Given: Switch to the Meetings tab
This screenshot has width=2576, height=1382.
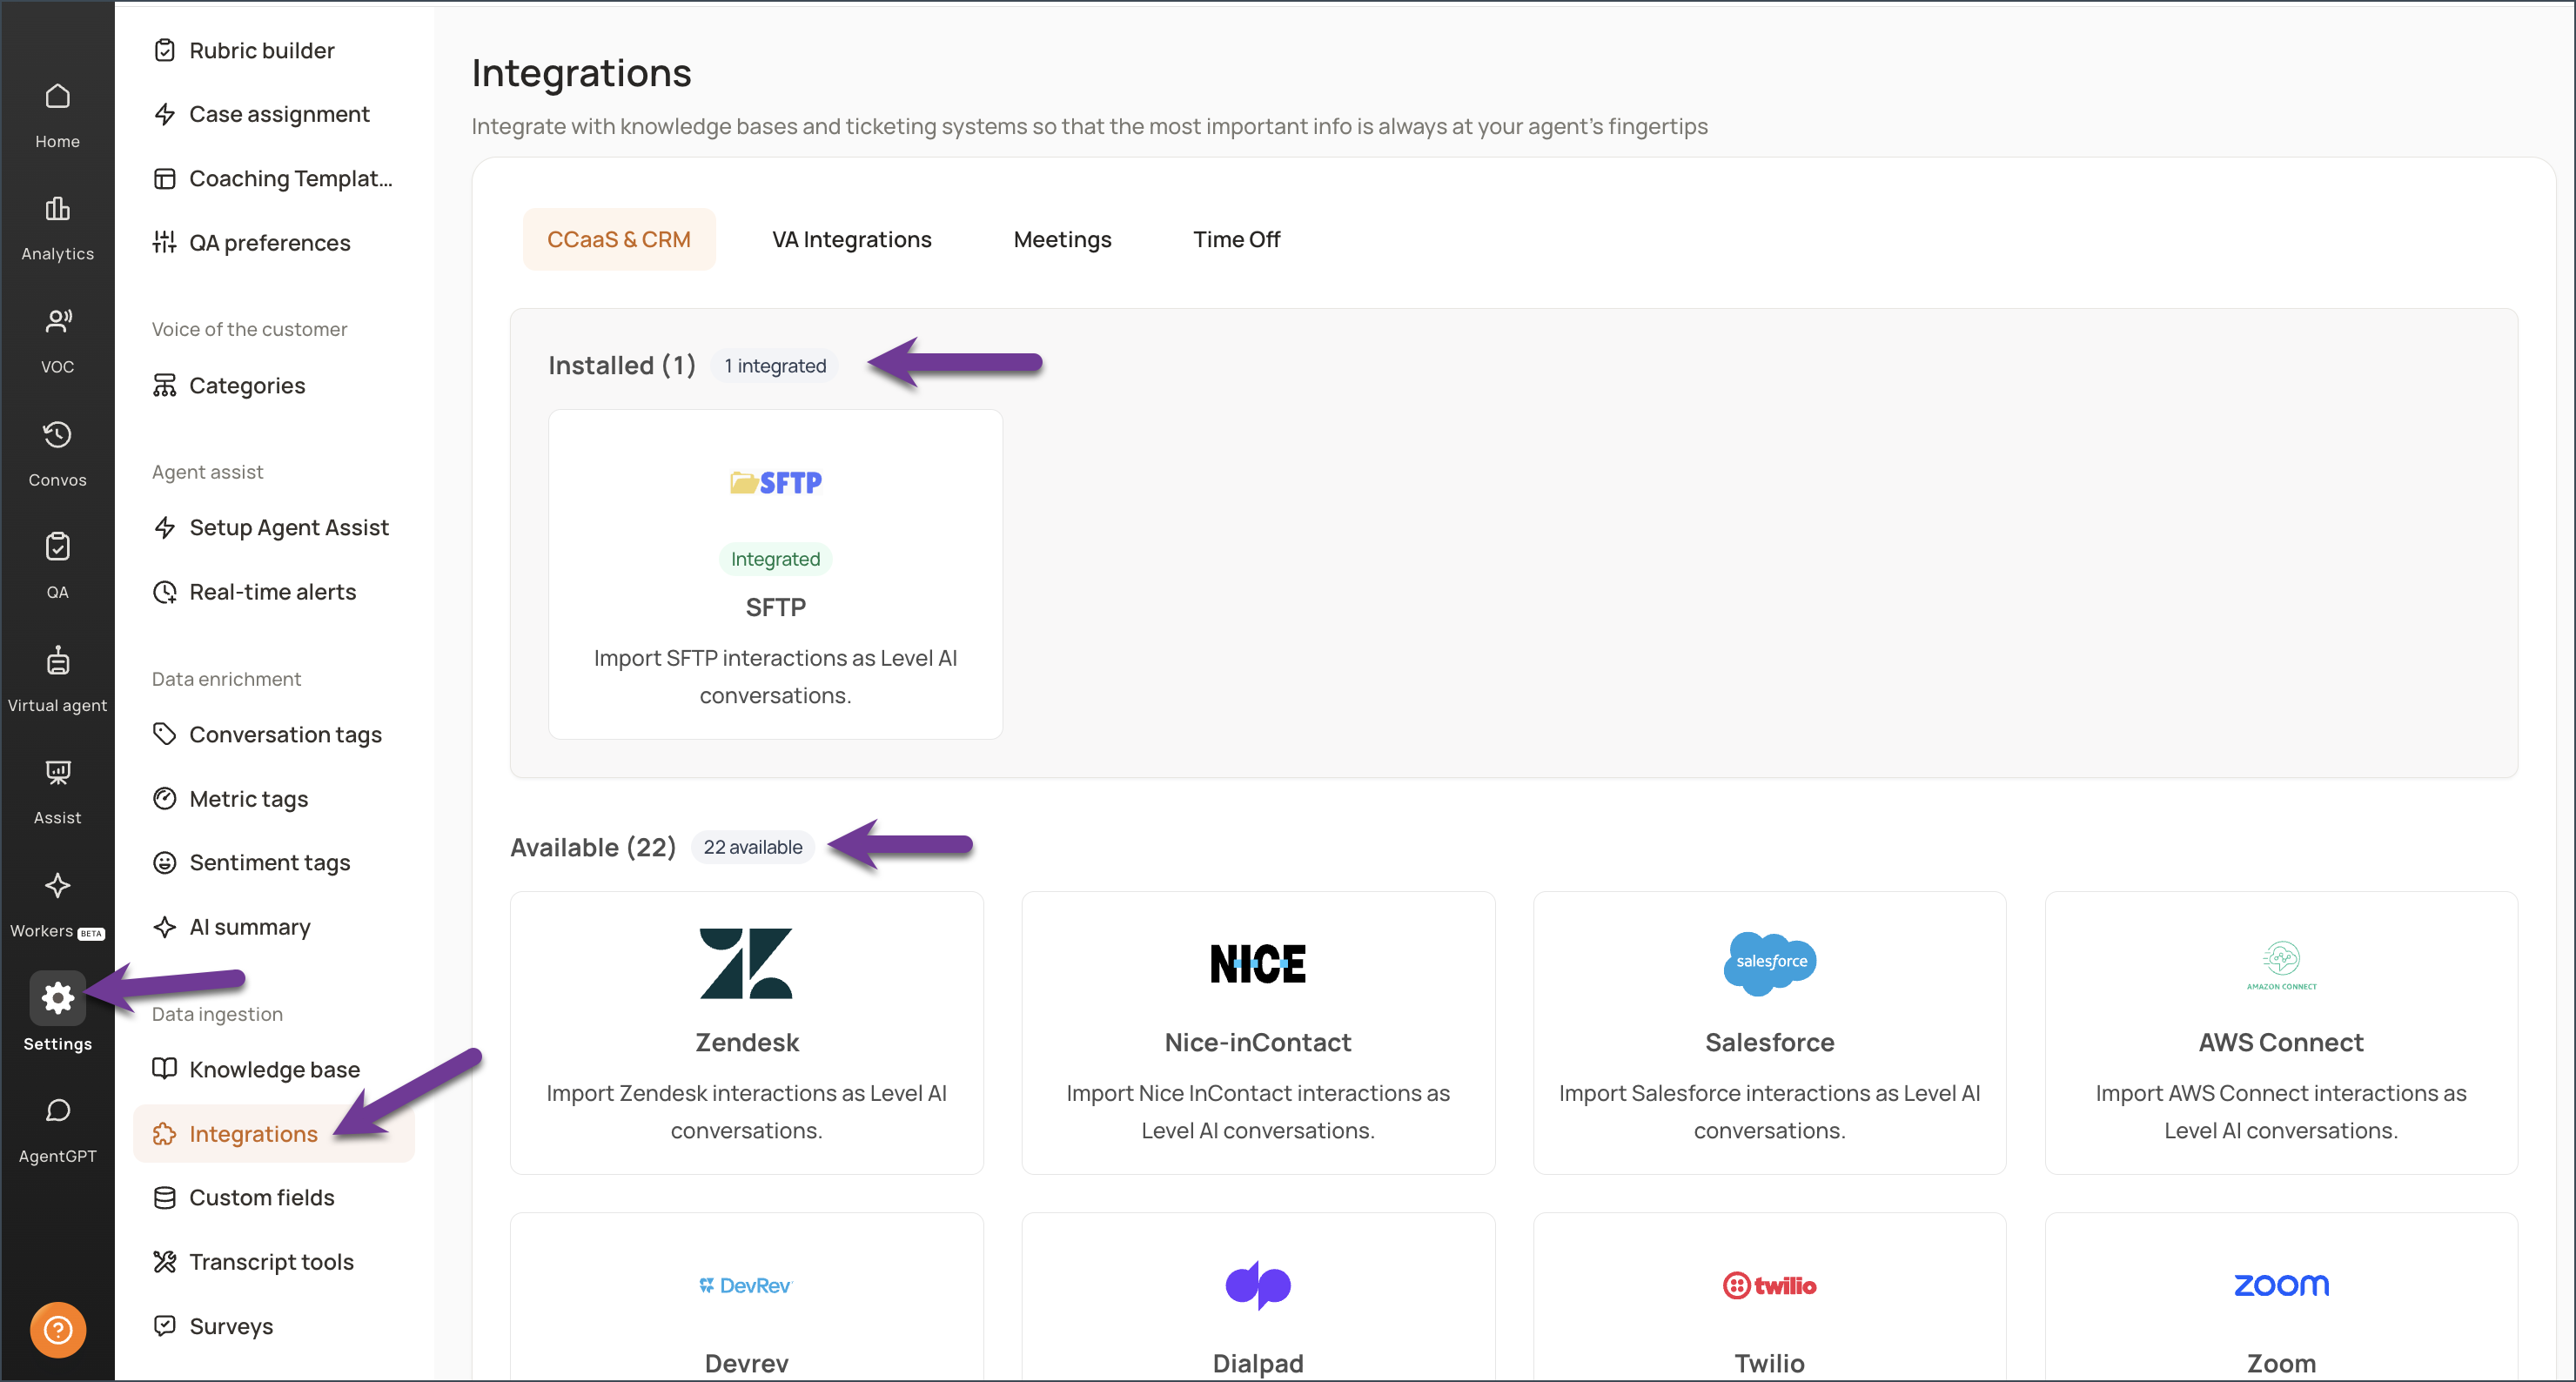Looking at the screenshot, I should (1062, 240).
